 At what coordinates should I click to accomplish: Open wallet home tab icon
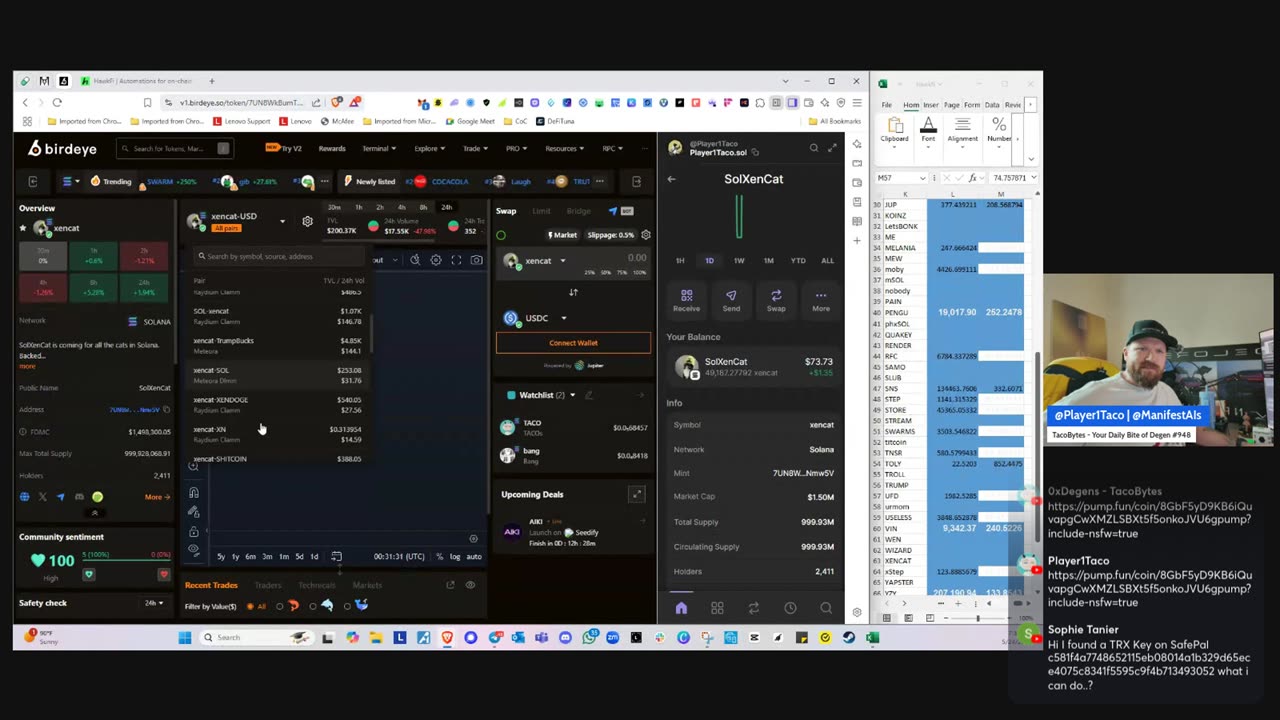tap(681, 608)
